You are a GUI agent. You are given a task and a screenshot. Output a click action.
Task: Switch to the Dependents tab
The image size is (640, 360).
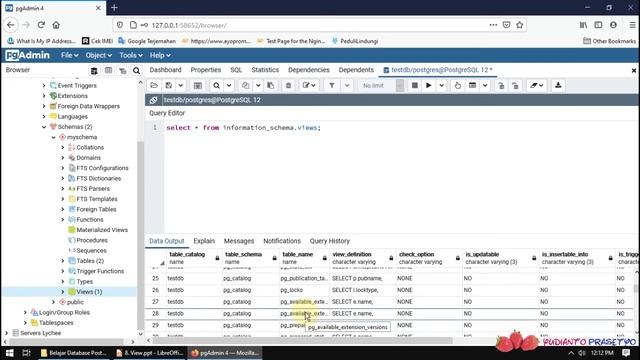click(356, 70)
